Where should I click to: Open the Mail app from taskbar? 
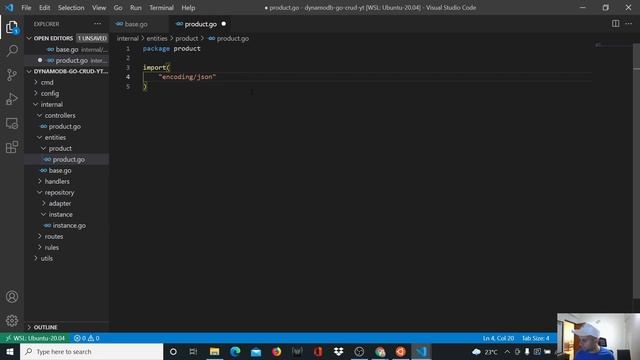pyautogui.click(x=256, y=351)
